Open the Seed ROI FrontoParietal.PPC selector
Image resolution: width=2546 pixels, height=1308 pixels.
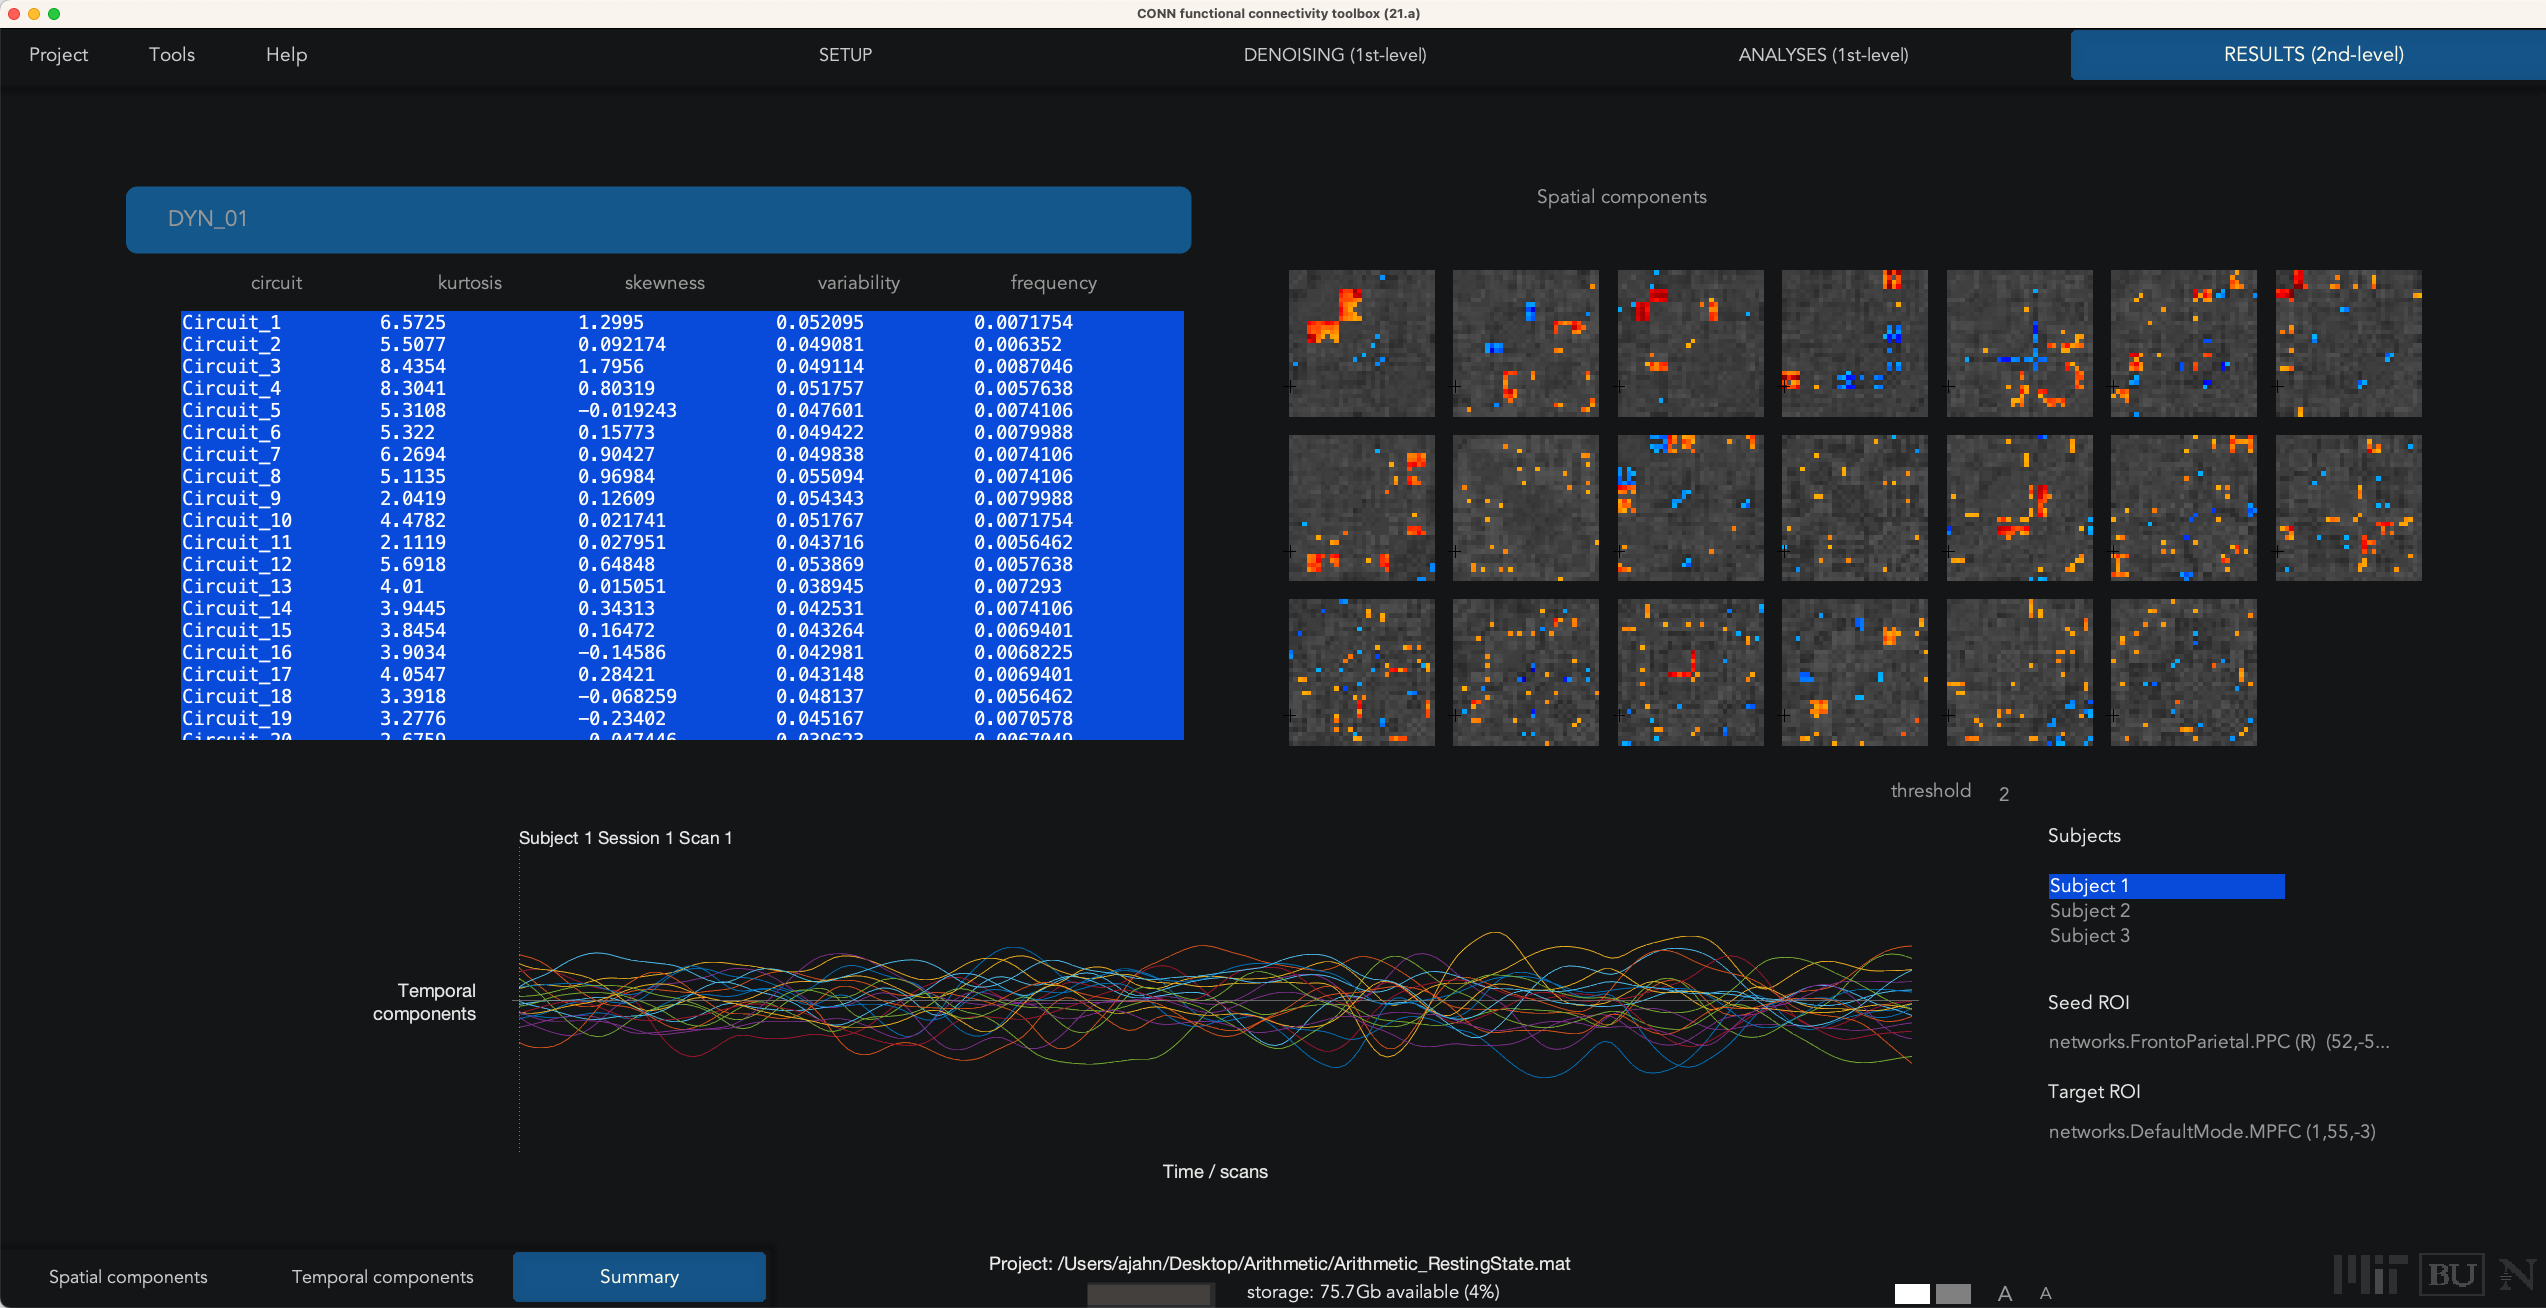2218,1042
